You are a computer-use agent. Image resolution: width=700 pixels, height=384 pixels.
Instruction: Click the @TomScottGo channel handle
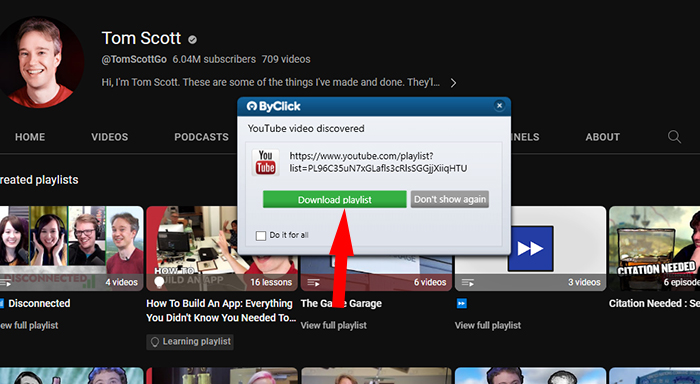(x=134, y=59)
